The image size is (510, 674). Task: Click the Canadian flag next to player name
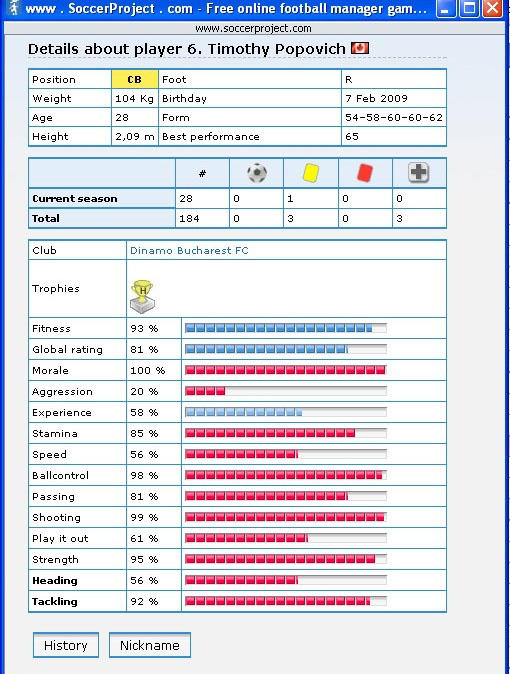pyautogui.click(x=359, y=48)
